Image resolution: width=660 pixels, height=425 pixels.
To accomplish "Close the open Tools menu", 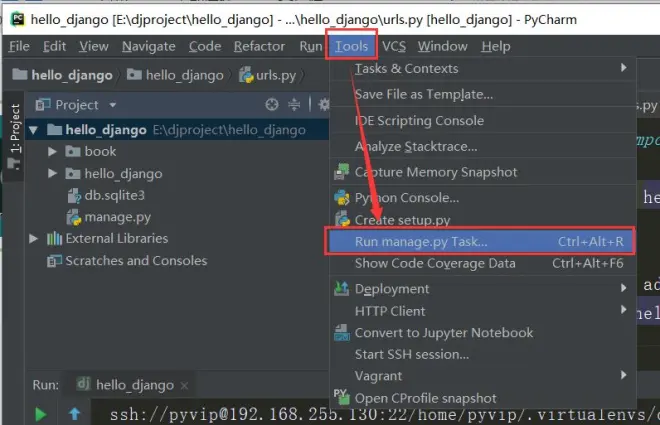I will [351, 46].
